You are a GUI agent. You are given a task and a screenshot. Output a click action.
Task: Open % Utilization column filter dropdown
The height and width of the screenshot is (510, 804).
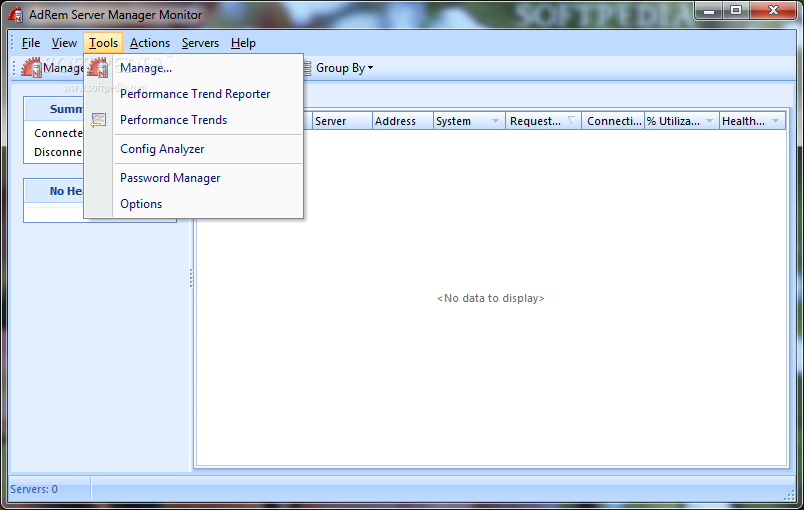710,121
